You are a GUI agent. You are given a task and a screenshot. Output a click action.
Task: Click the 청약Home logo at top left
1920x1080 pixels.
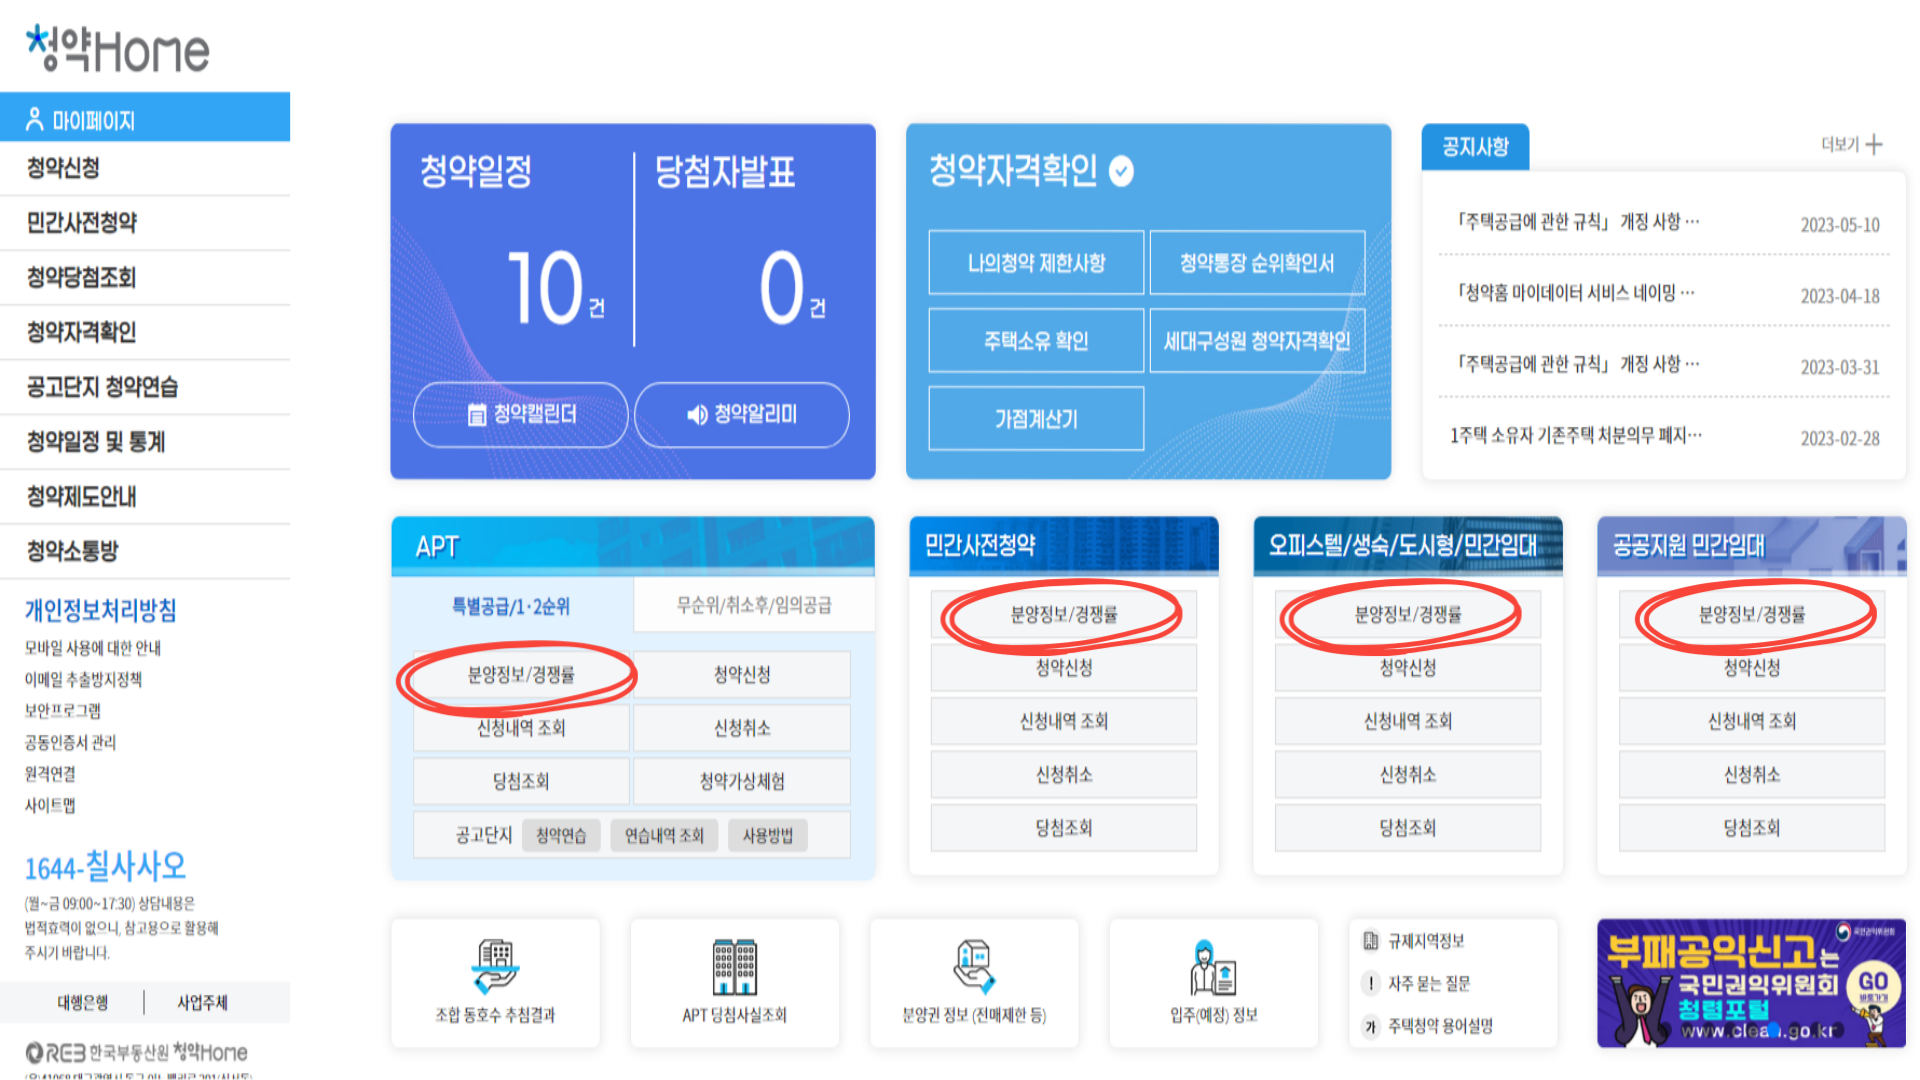[115, 48]
